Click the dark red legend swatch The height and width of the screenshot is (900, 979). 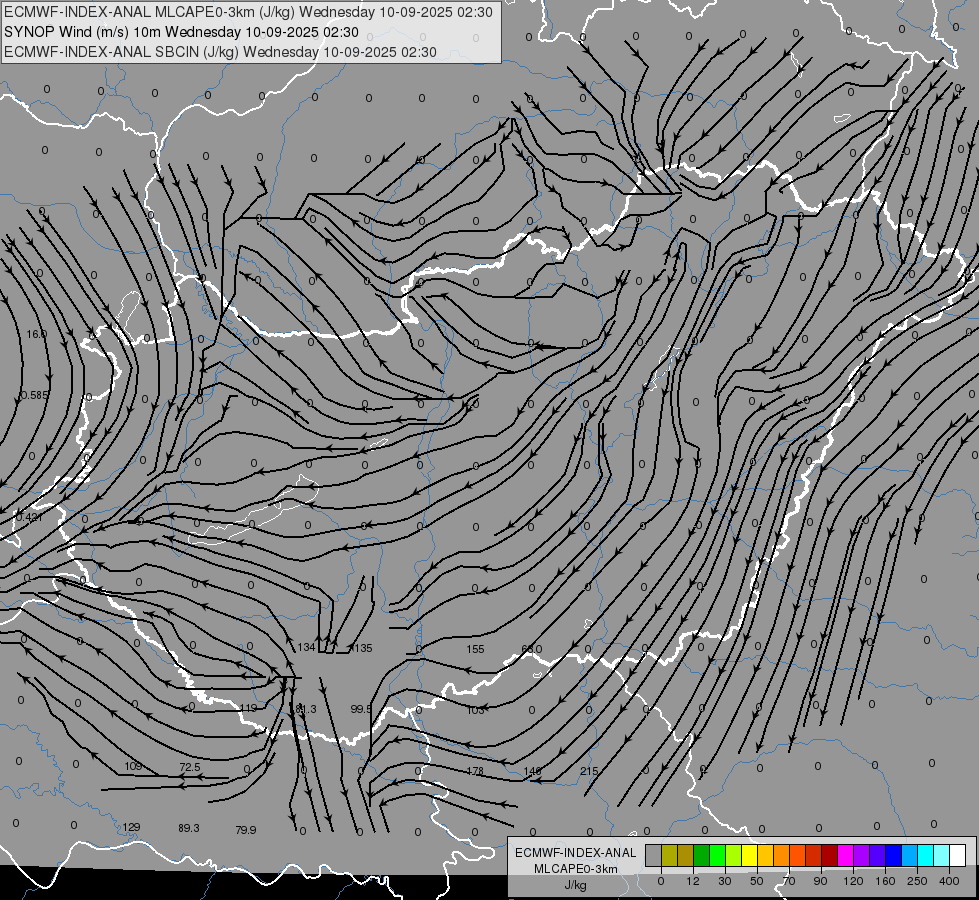tap(829, 855)
